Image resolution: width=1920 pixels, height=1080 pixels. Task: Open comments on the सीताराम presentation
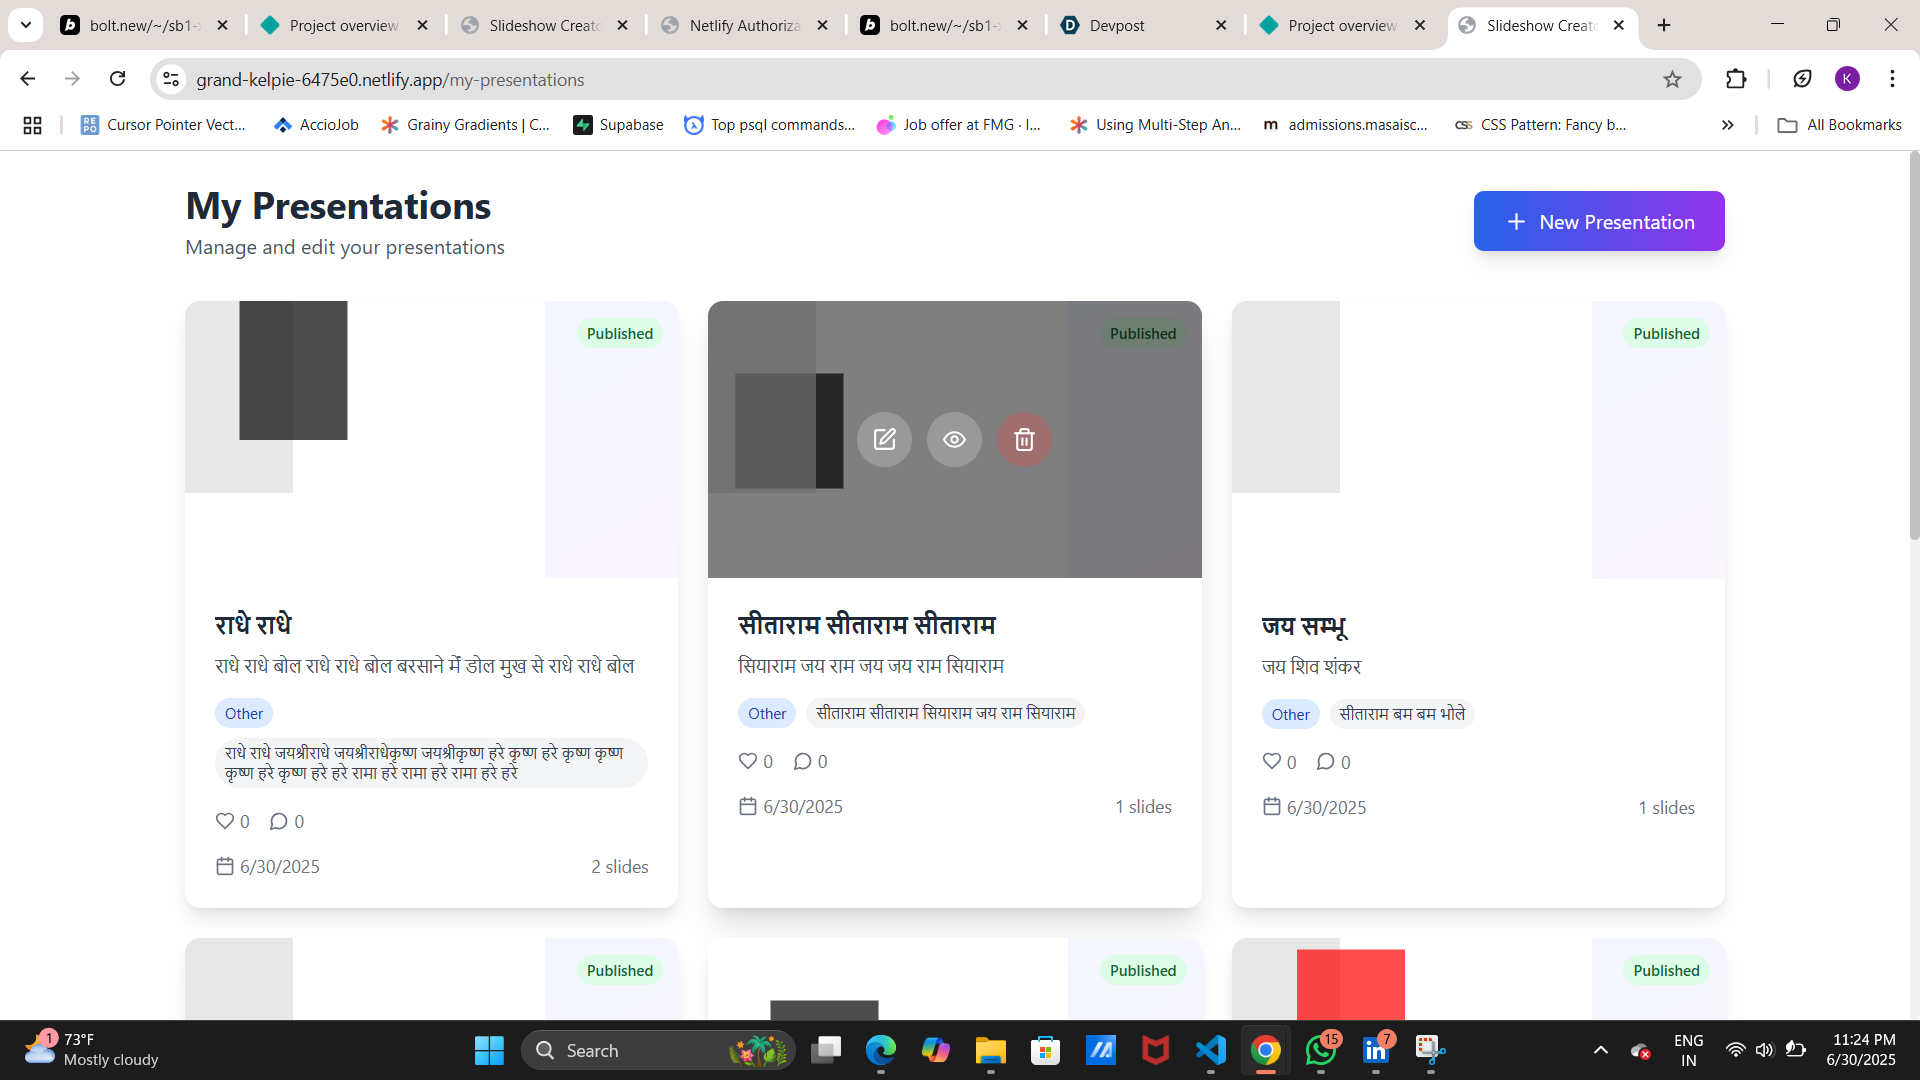pos(802,761)
